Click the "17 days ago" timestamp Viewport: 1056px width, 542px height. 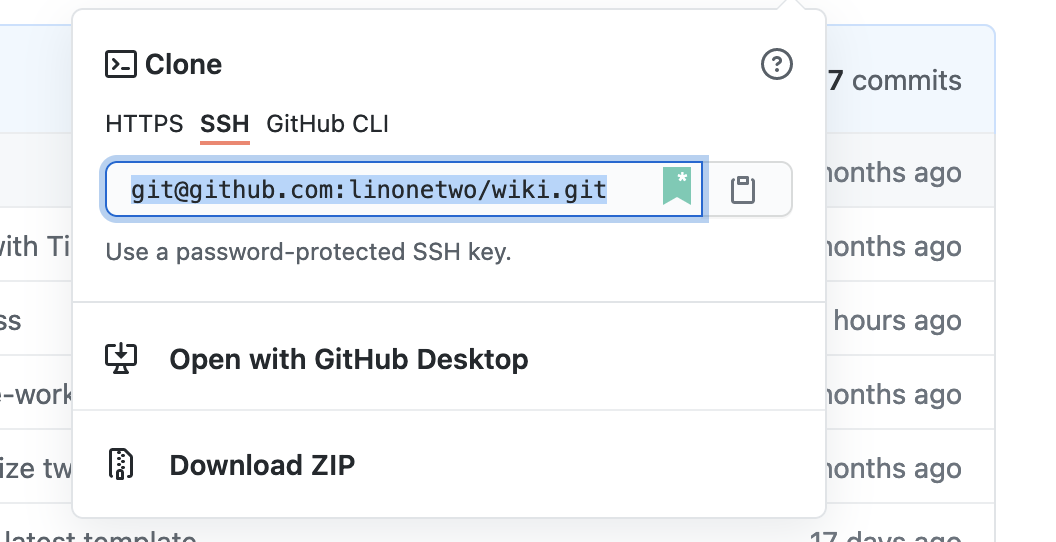tap(885, 537)
